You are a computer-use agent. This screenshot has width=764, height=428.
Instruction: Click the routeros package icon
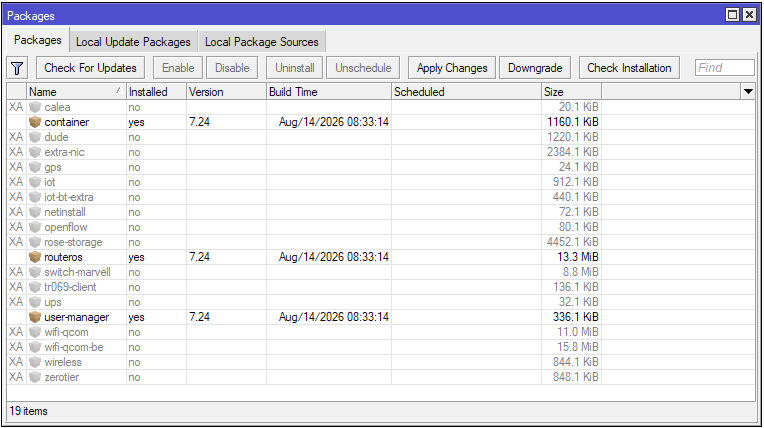tap(35, 257)
